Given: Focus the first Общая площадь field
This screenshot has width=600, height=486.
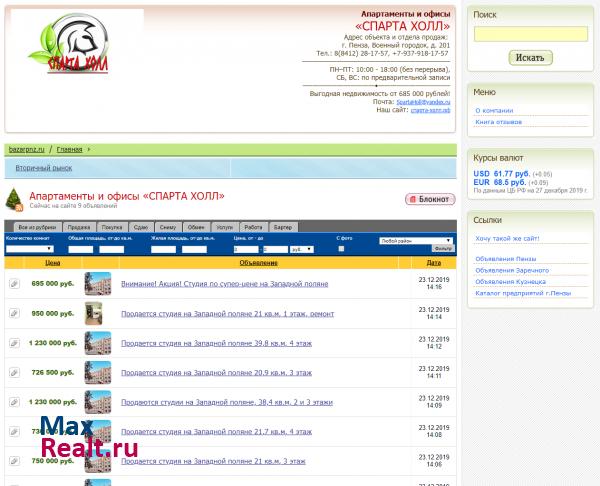Looking at the screenshot, I should [81, 250].
